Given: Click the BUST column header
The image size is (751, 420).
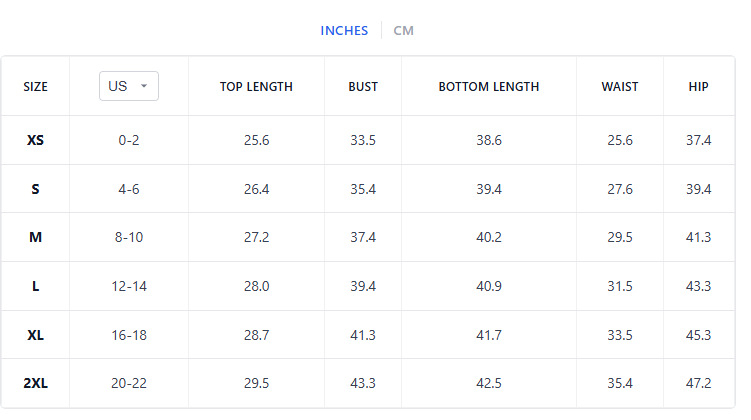Looking at the screenshot, I should (363, 87).
